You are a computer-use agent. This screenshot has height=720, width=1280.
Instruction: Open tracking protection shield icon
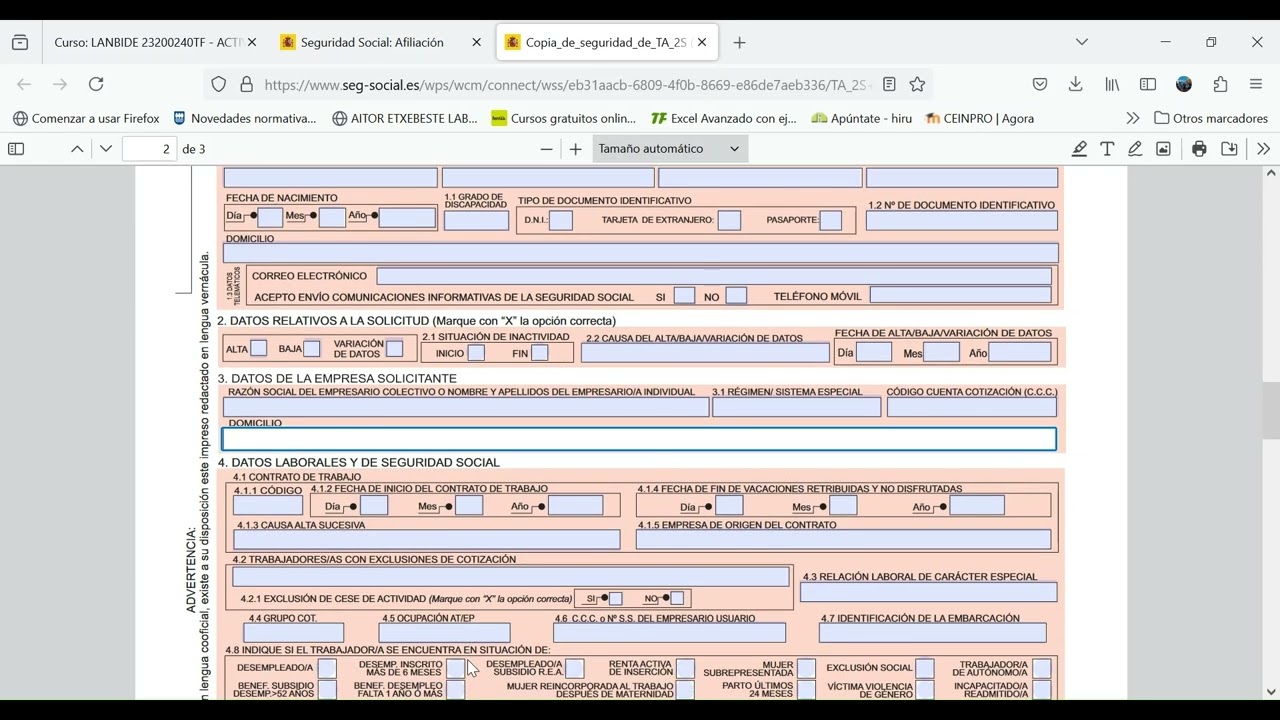pyautogui.click(x=219, y=84)
